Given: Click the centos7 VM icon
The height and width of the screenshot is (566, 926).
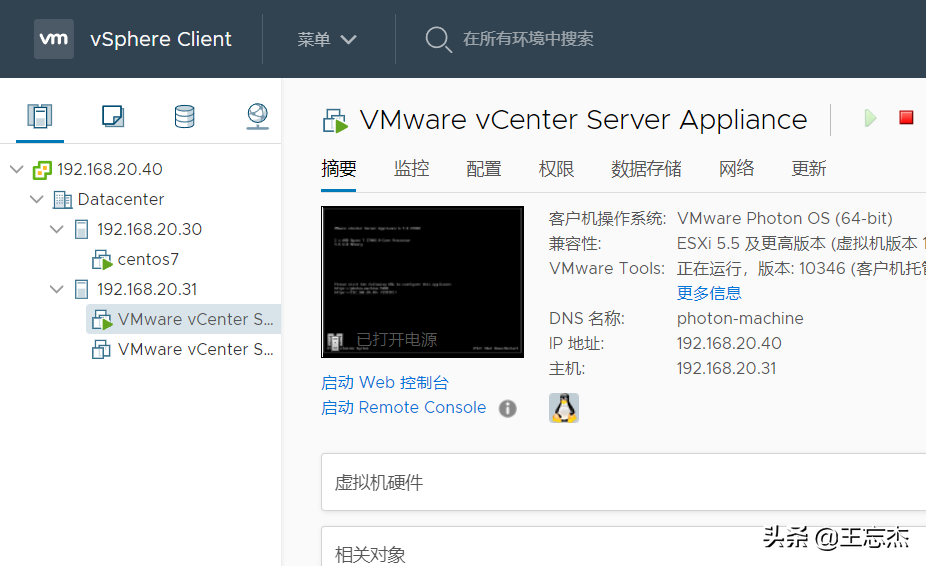Looking at the screenshot, I should [102, 260].
